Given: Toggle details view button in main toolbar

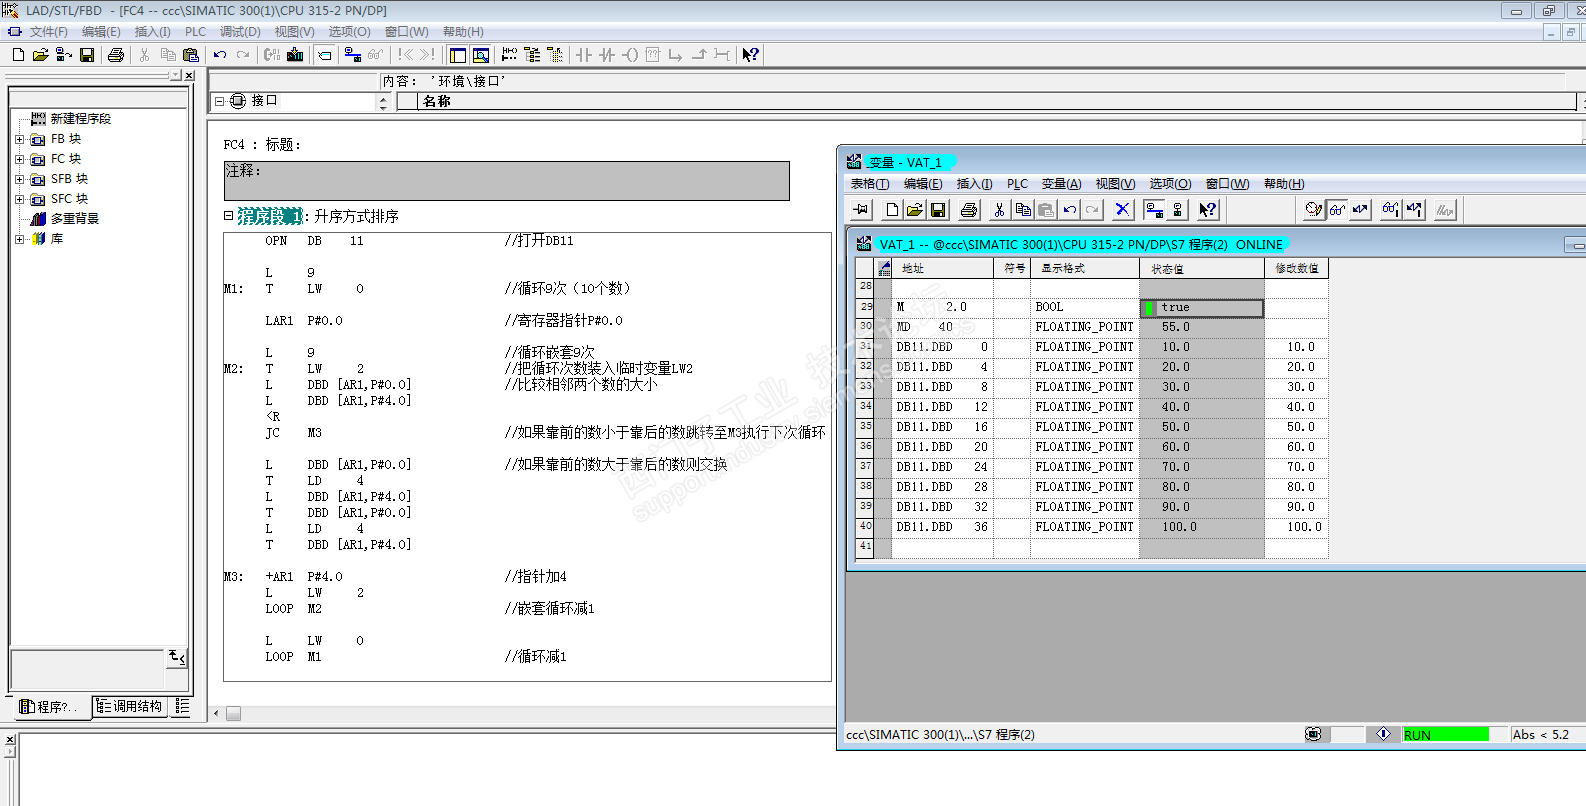Looking at the screenshot, I should pos(481,55).
